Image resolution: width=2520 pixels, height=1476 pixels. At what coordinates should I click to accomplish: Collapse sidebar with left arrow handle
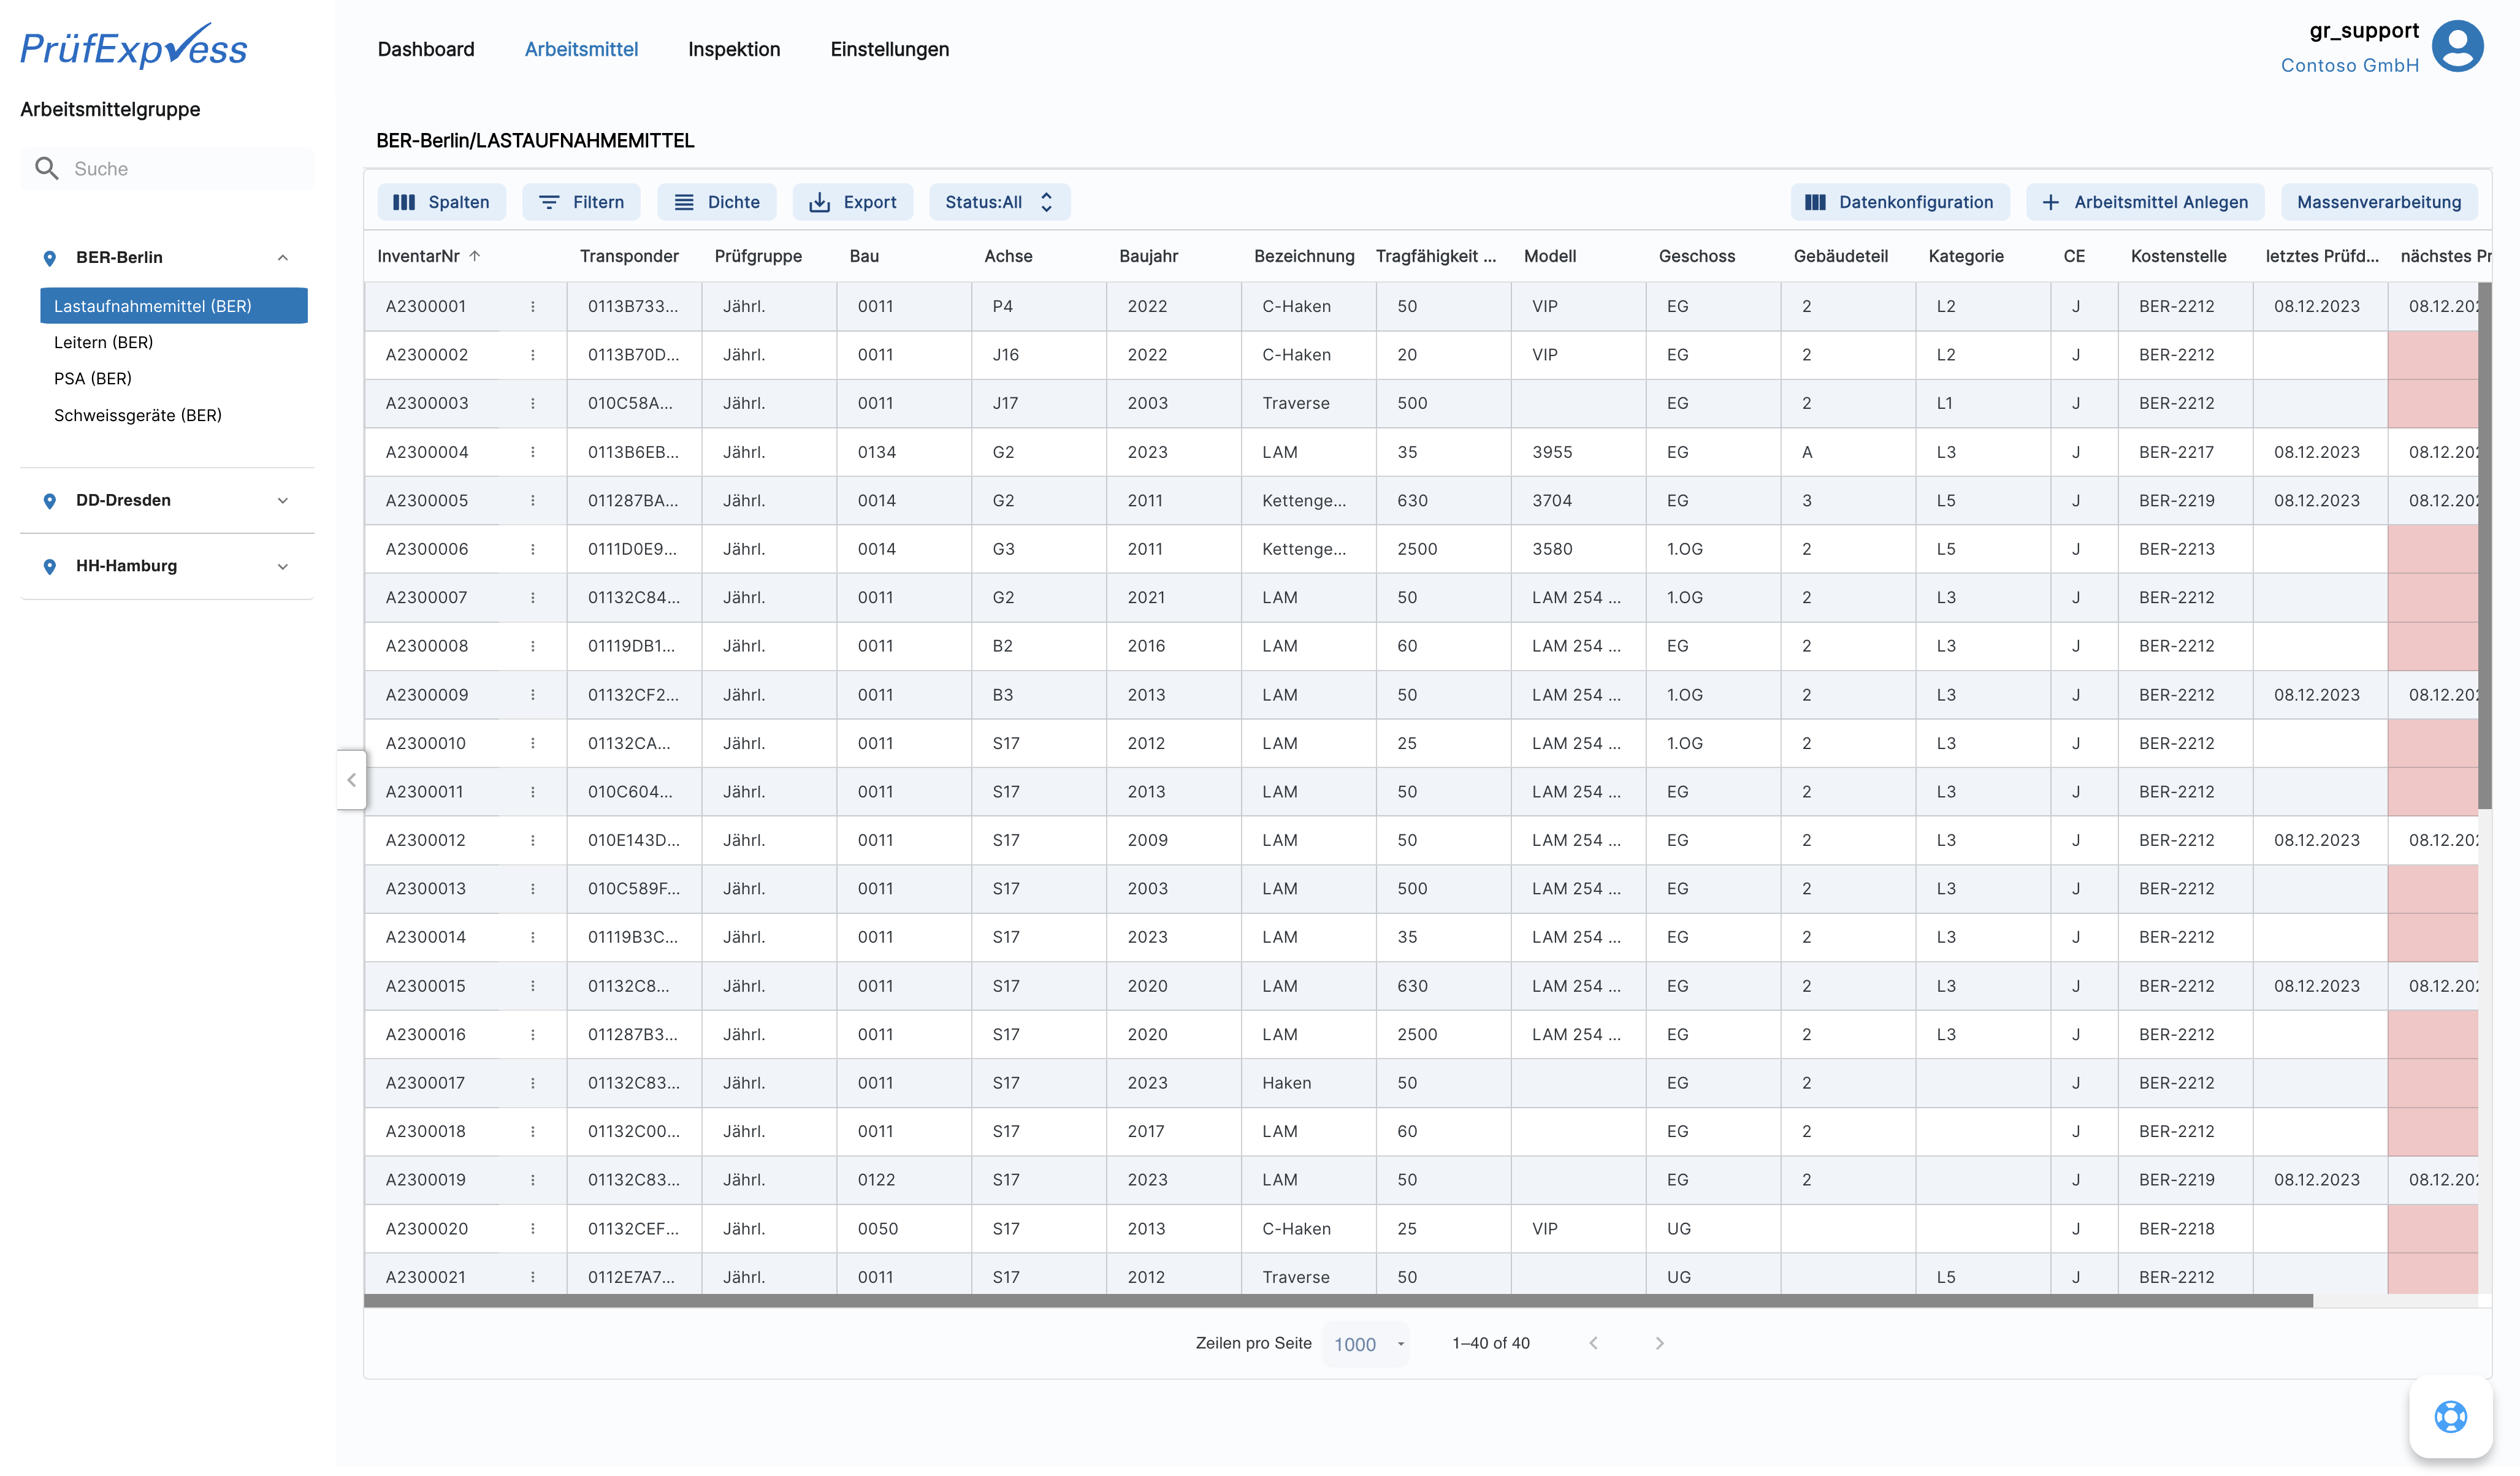click(x=351, y=779)
